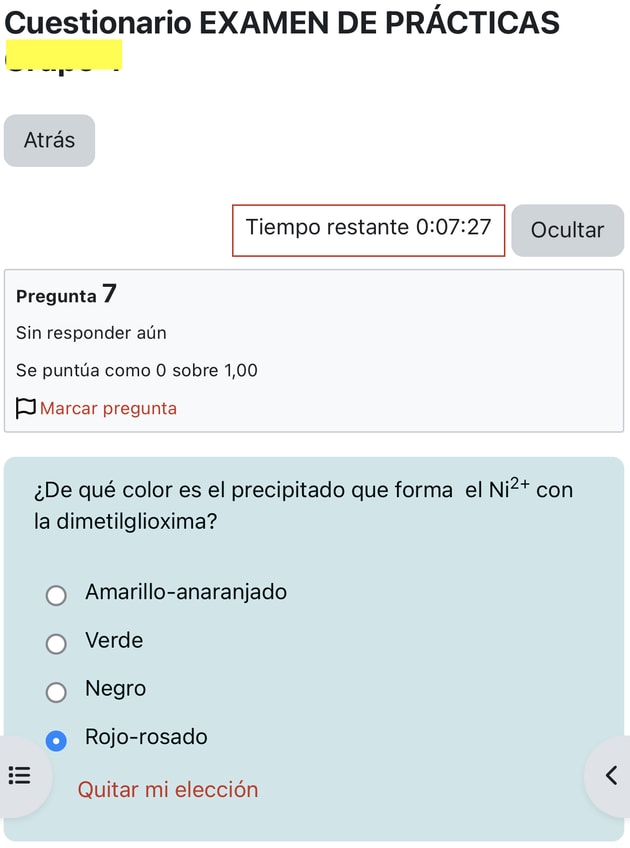Select the Amarillo-anaranjado radio option
The image size is (630, 848).
click(x=57, y=596)
